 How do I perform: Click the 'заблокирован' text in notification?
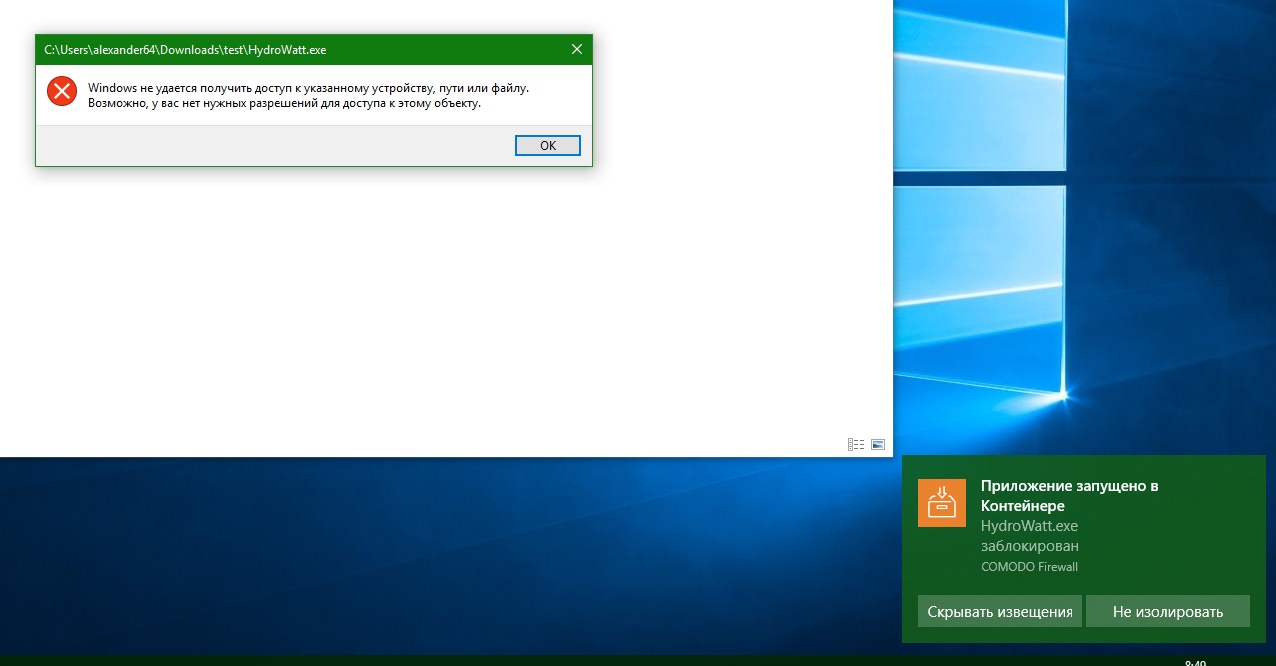1030,546
